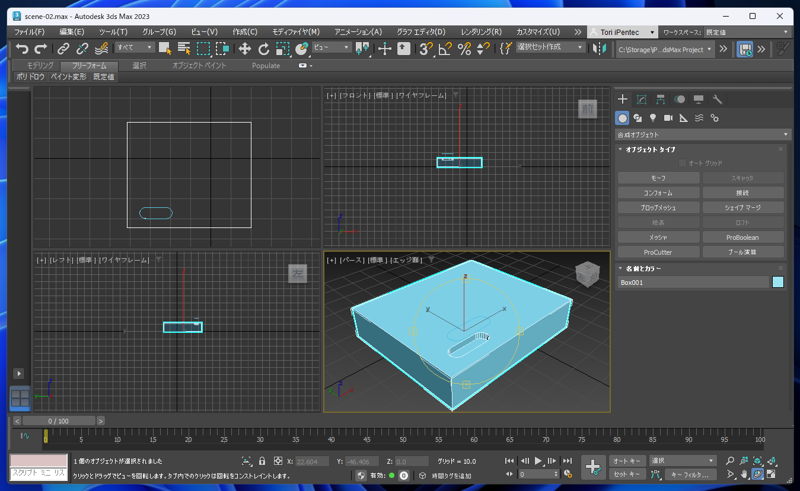Click the Box001 object name field
Image resolution: width=800 pixels, height=491 pixels.
(x=692, y=283)
